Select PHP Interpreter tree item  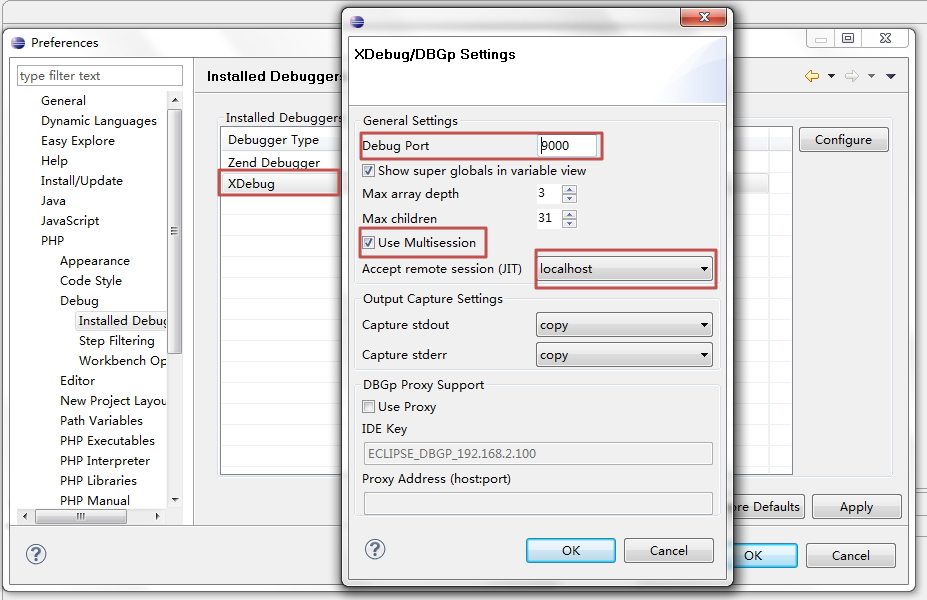pyautogui.click(x=105, y=461)
